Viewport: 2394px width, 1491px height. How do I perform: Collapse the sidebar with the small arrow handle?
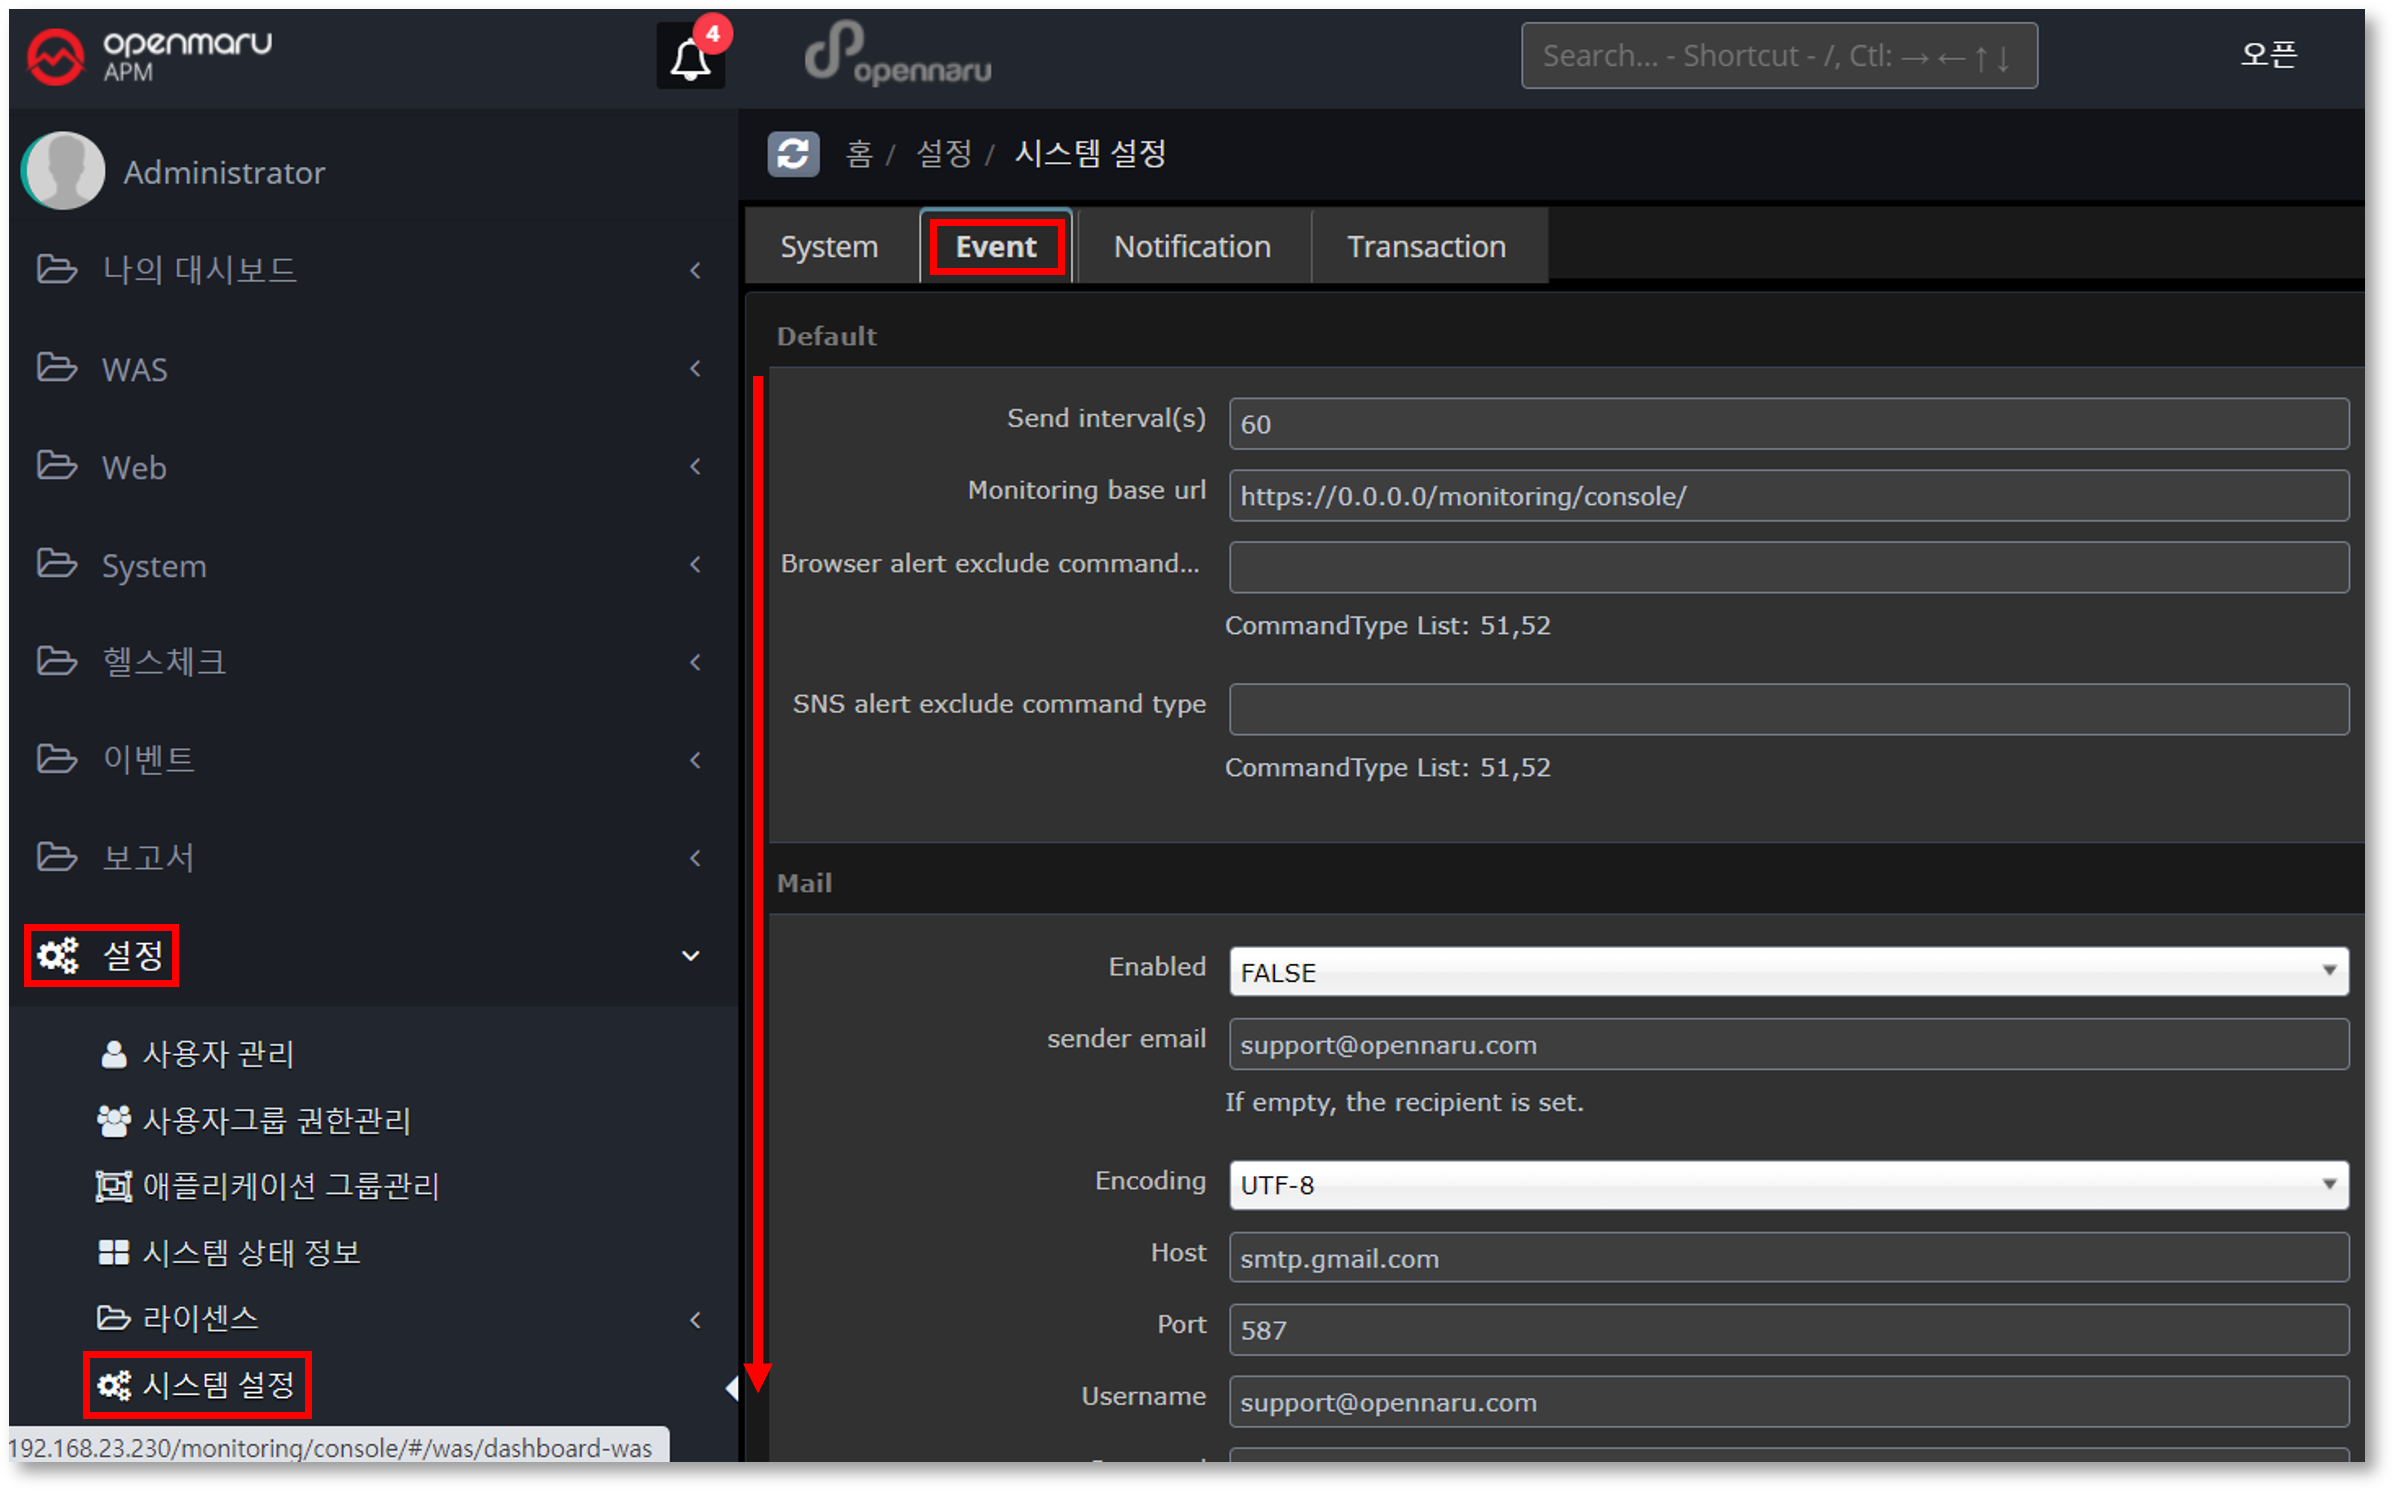click(x=731, y=1388)
